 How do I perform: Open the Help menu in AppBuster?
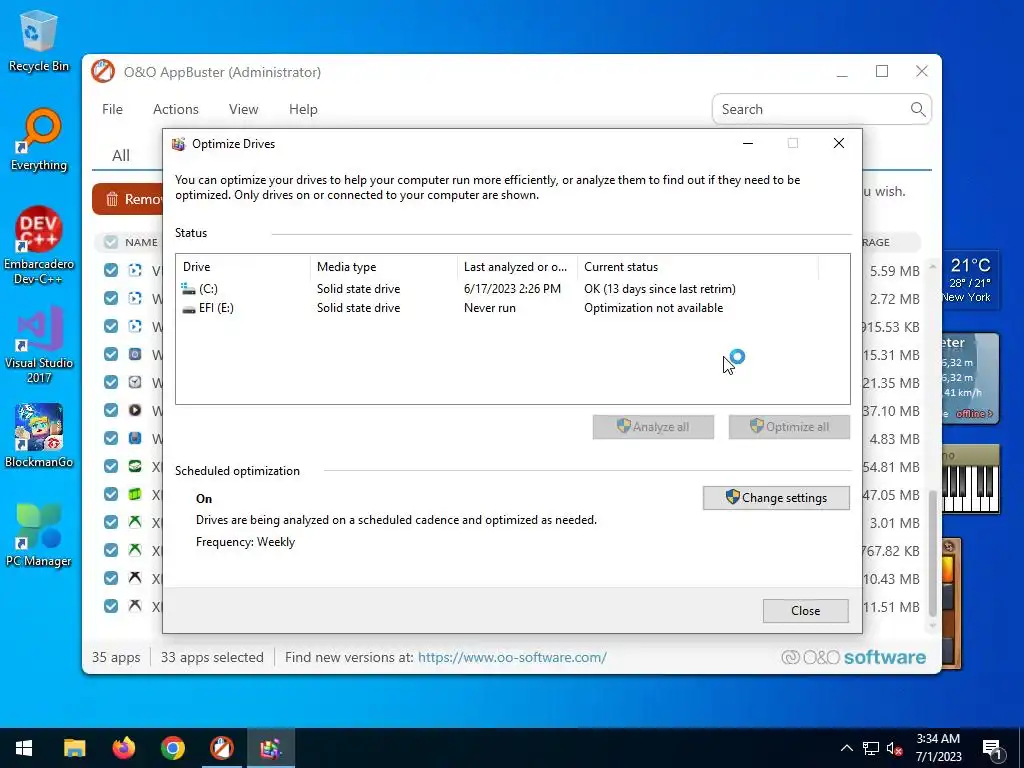coord(303,109)
